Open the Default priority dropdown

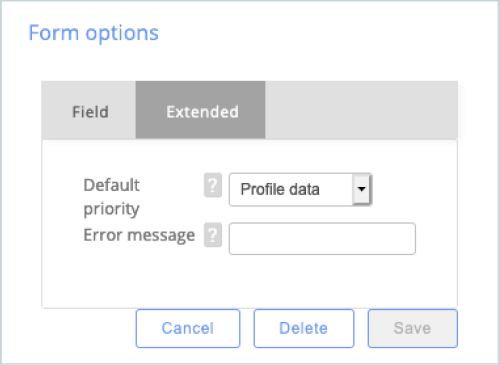tap(300, 189)
